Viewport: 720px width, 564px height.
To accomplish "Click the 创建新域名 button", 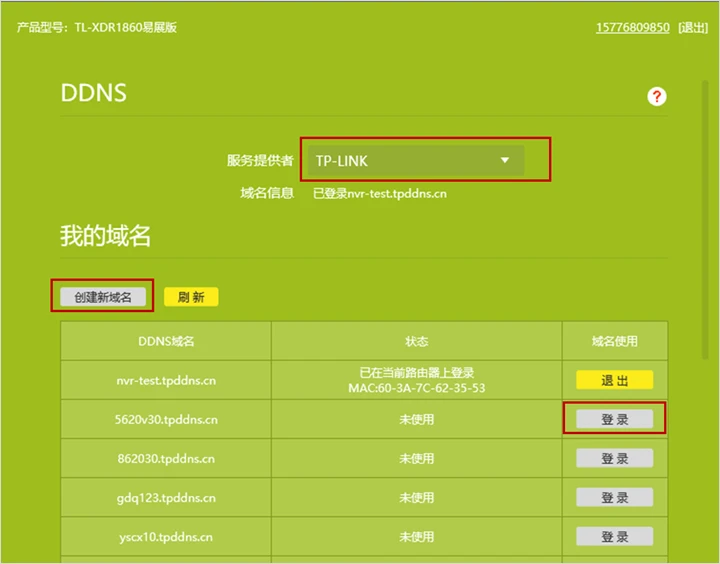I will pos(103,297).
